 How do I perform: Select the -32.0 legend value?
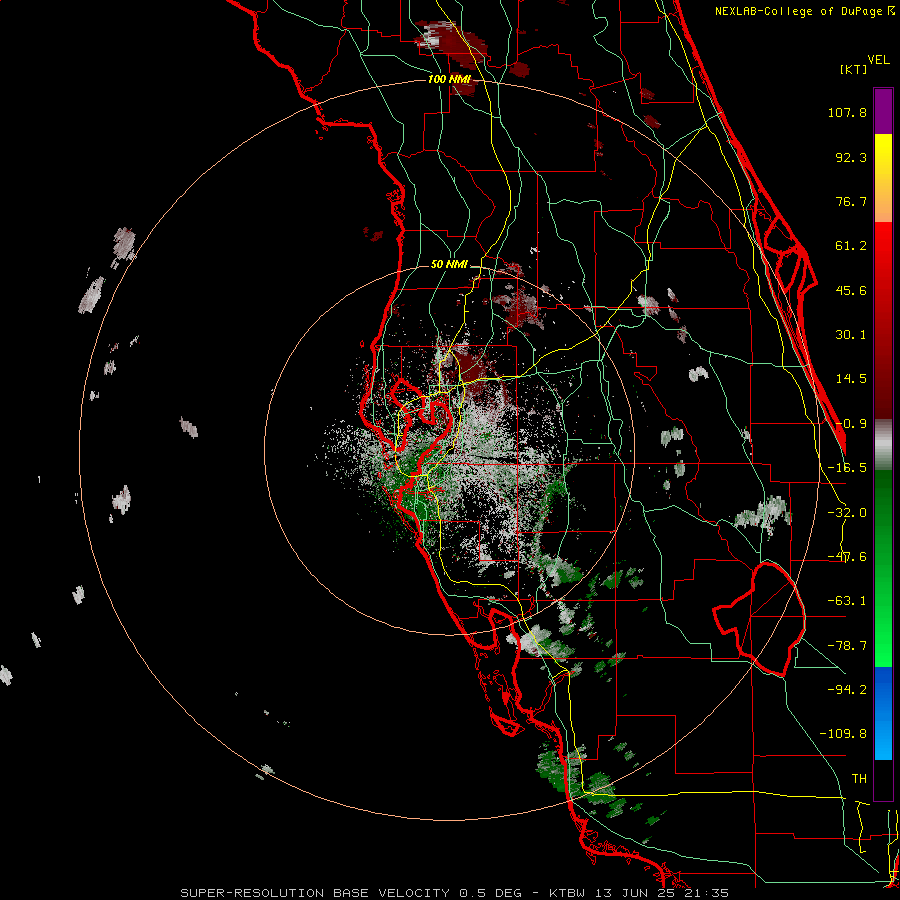coord(847,513)
